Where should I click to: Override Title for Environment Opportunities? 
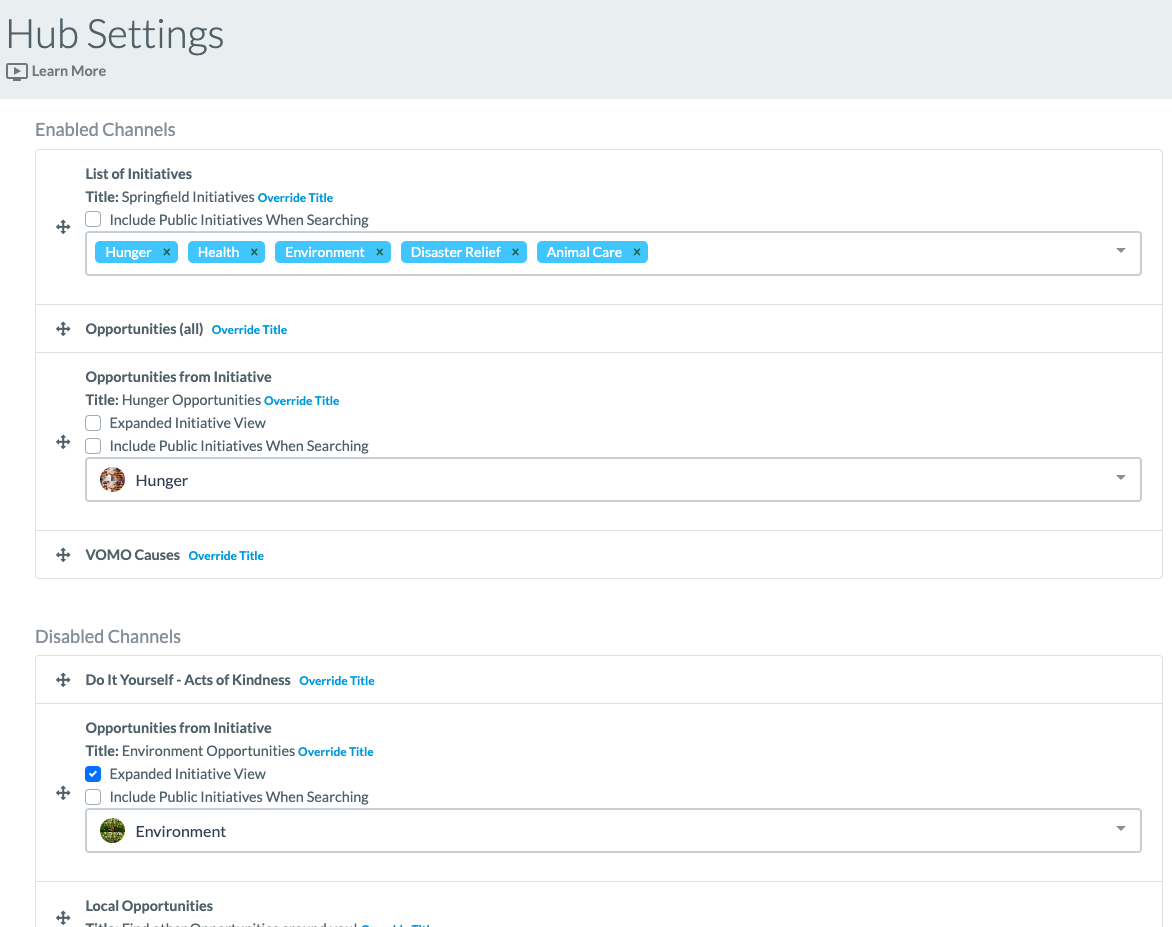pyautogui.click(x=336, y=752)
